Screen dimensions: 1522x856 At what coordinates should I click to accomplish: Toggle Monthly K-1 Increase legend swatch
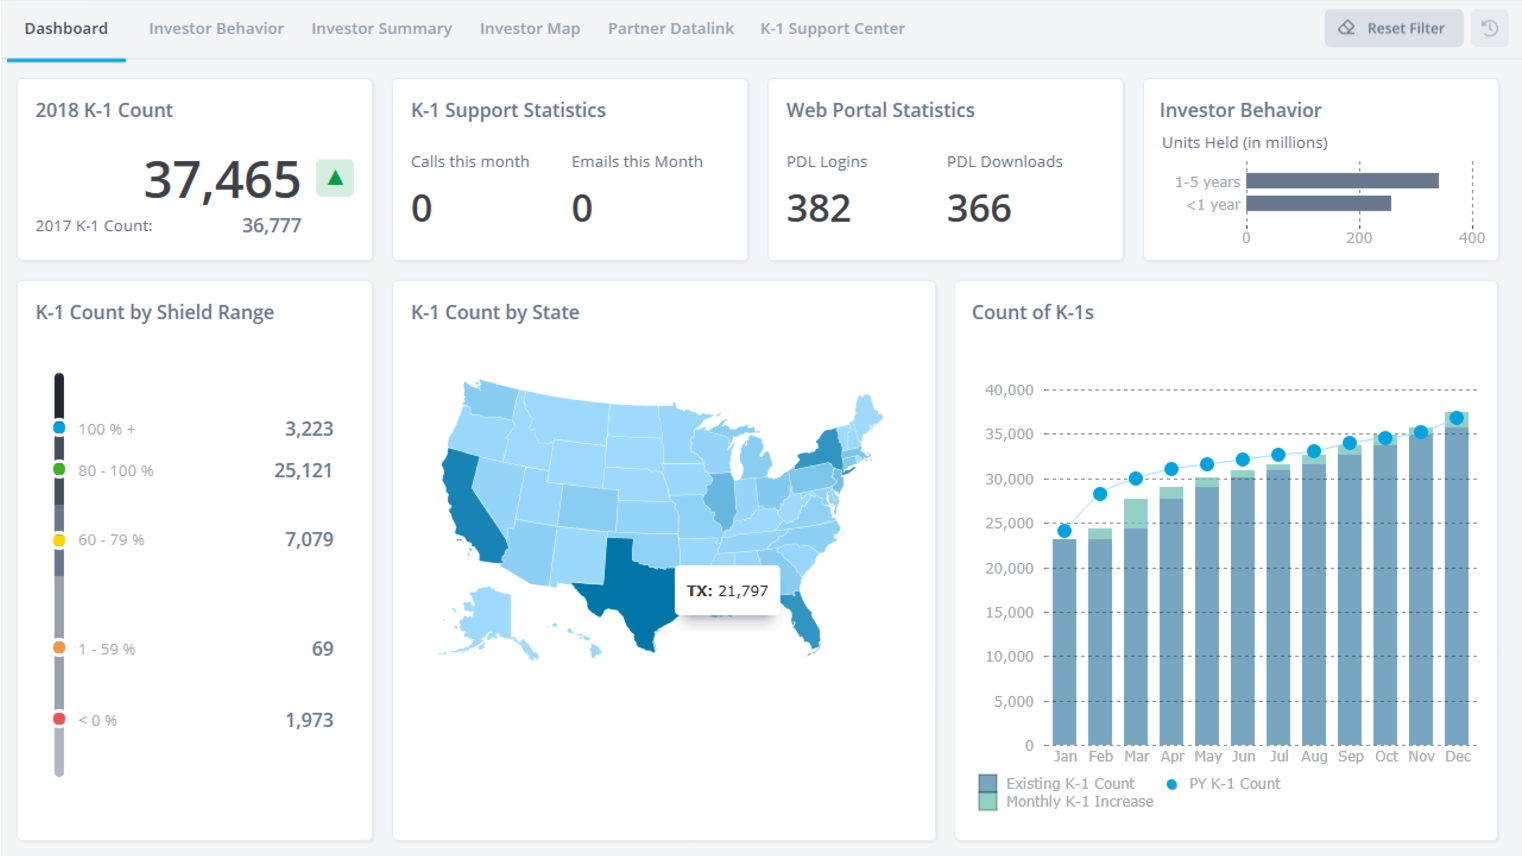tap(988, 801)
